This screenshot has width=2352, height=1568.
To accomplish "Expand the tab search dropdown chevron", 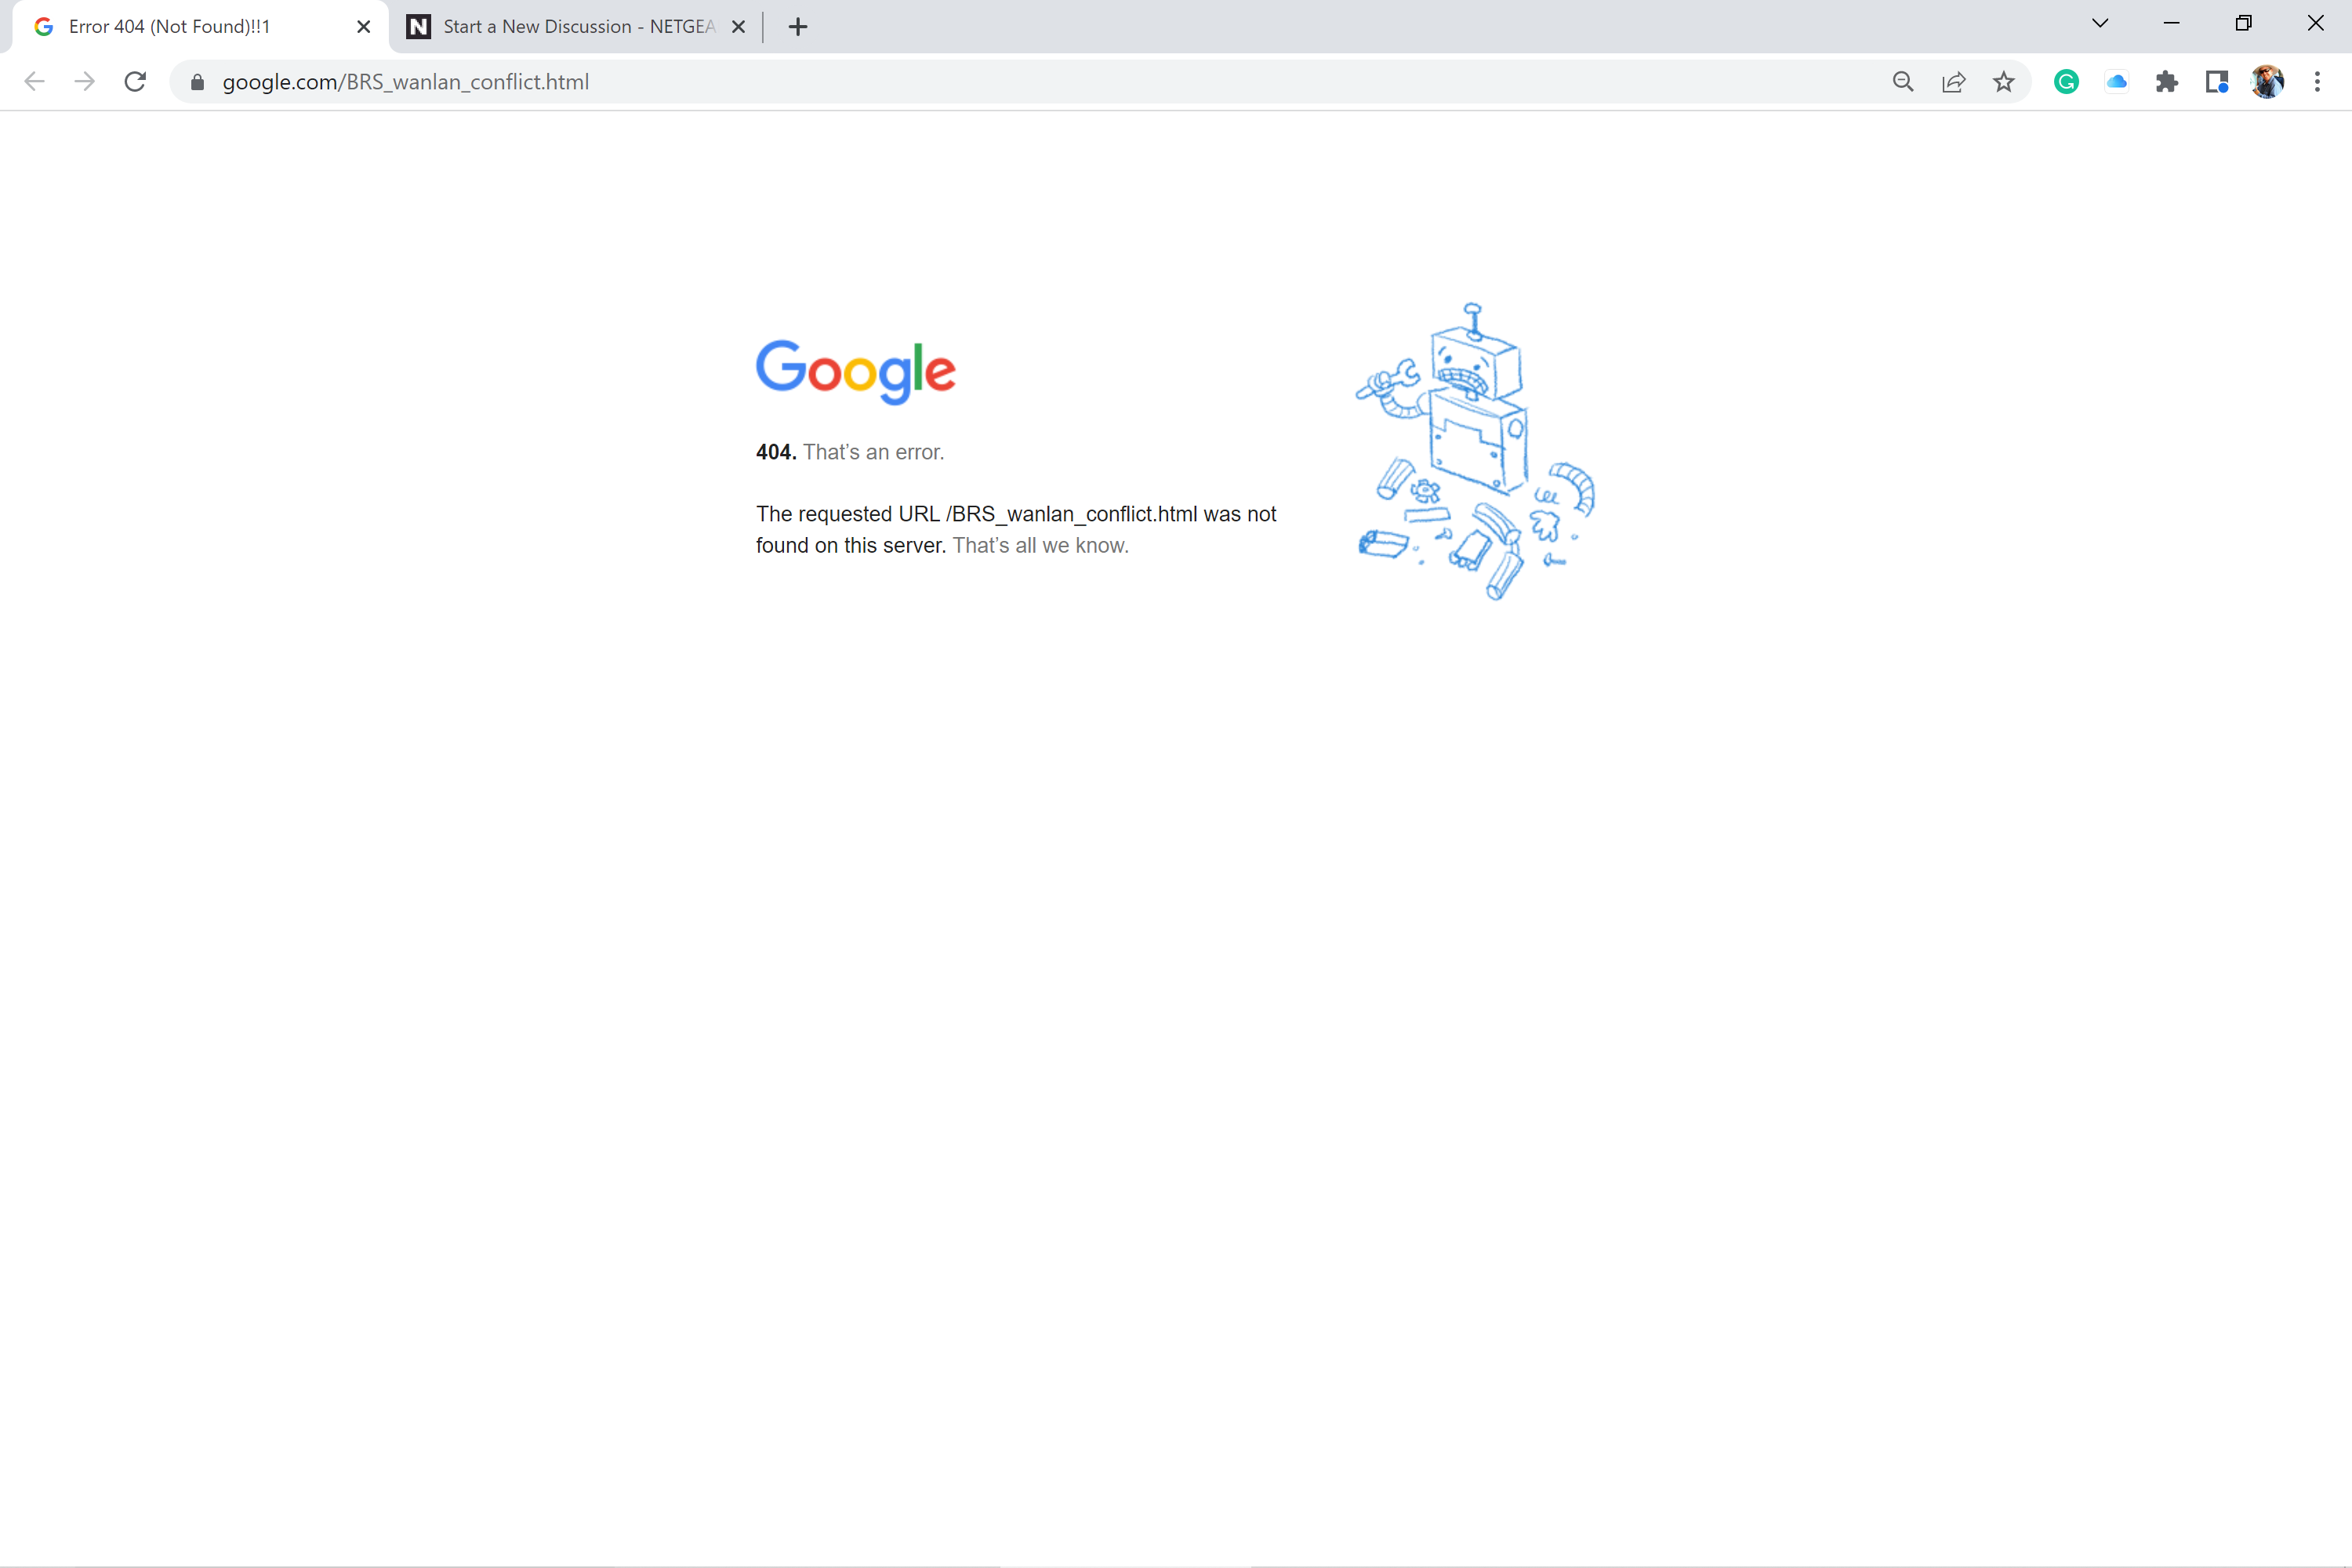I will (2100, 24).
